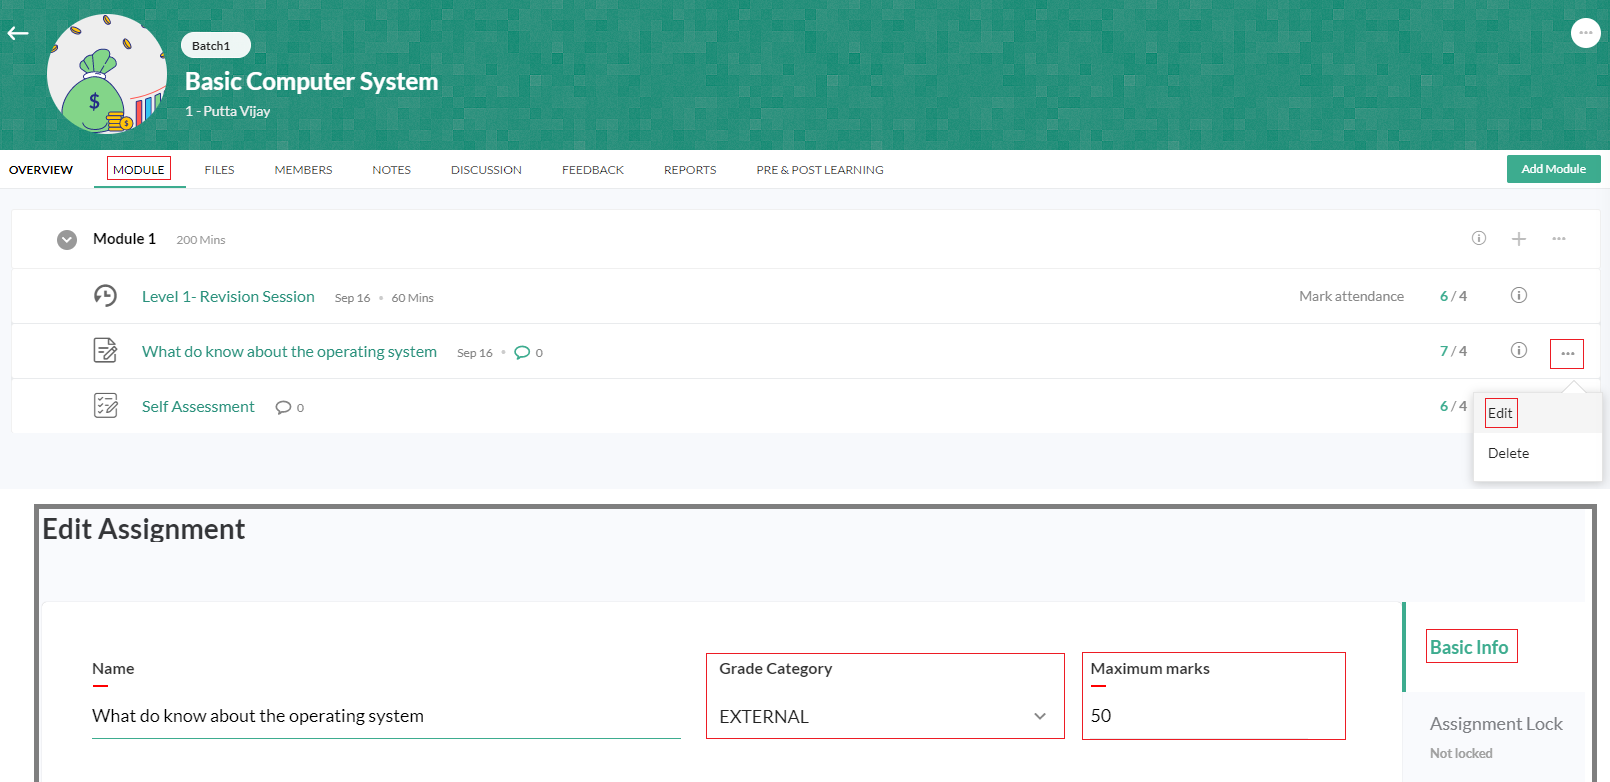Open the Feedback tab

pos(593,170)
